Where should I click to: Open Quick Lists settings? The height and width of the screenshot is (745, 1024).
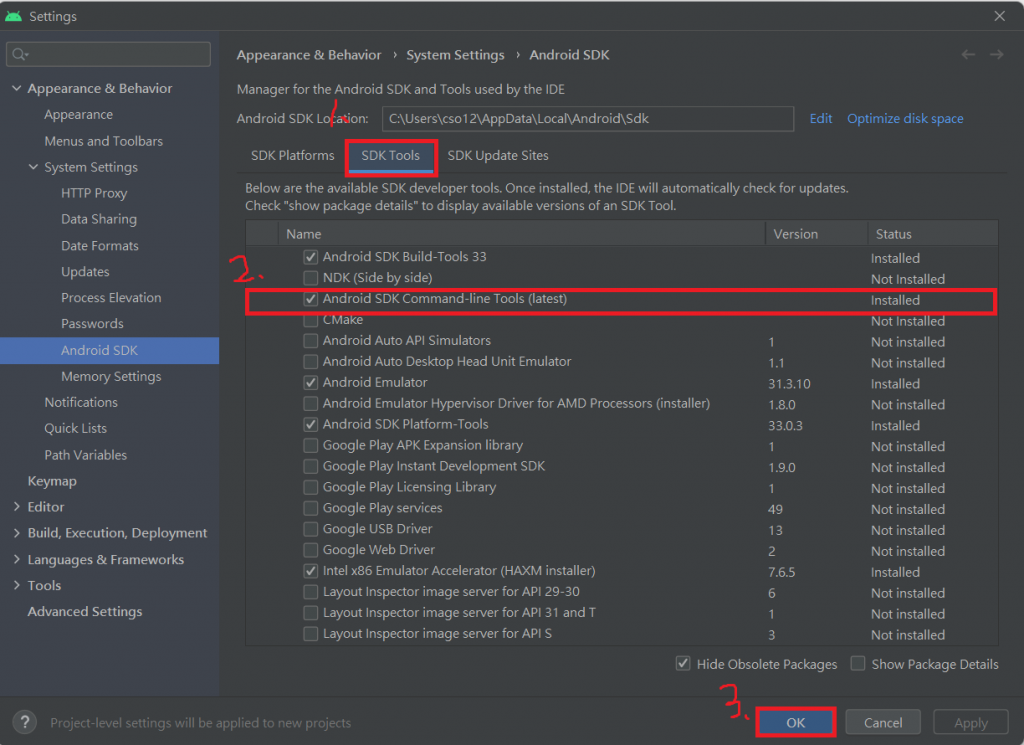pos(75,428)
